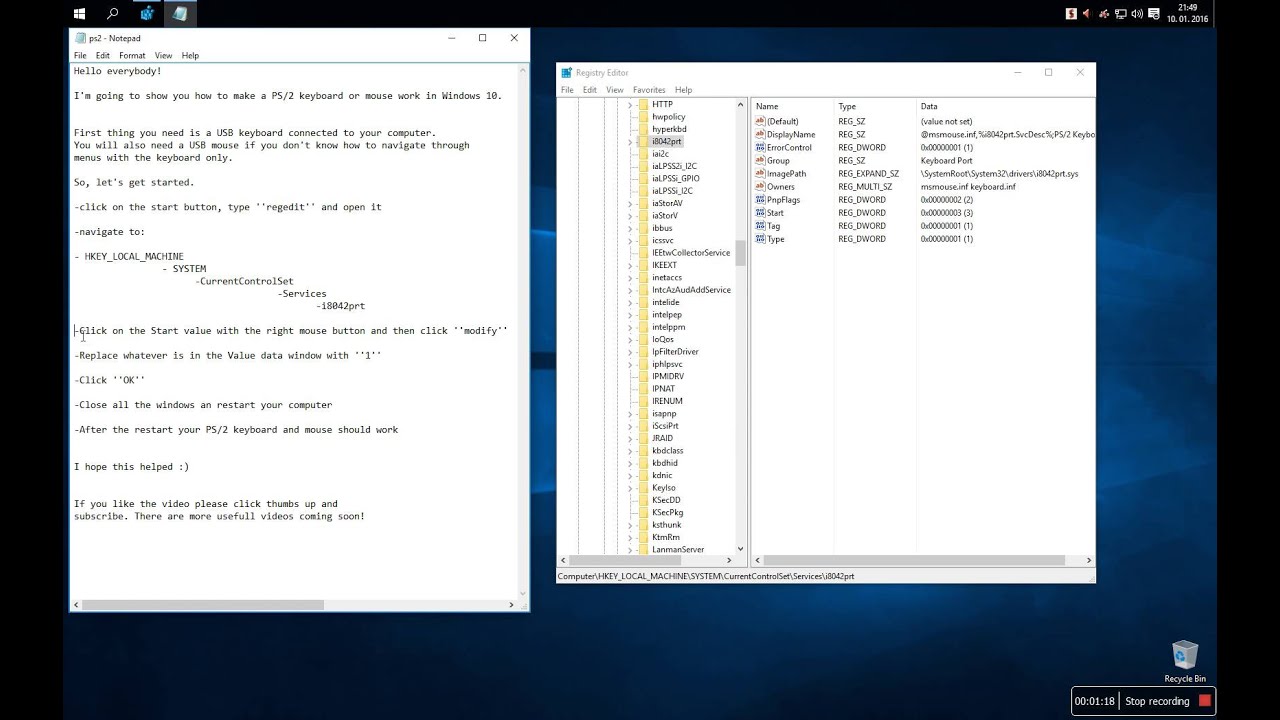Click registry tree vertical scrollbar thumb
The width and height of the screenshot is (1280, 720).
(x=740, y=253)
